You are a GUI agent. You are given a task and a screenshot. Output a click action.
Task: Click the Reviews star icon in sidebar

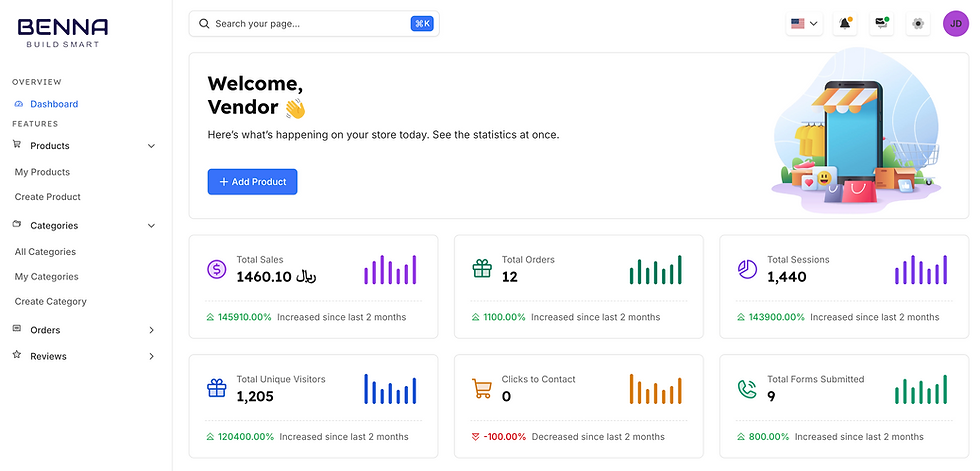(17, 355)
